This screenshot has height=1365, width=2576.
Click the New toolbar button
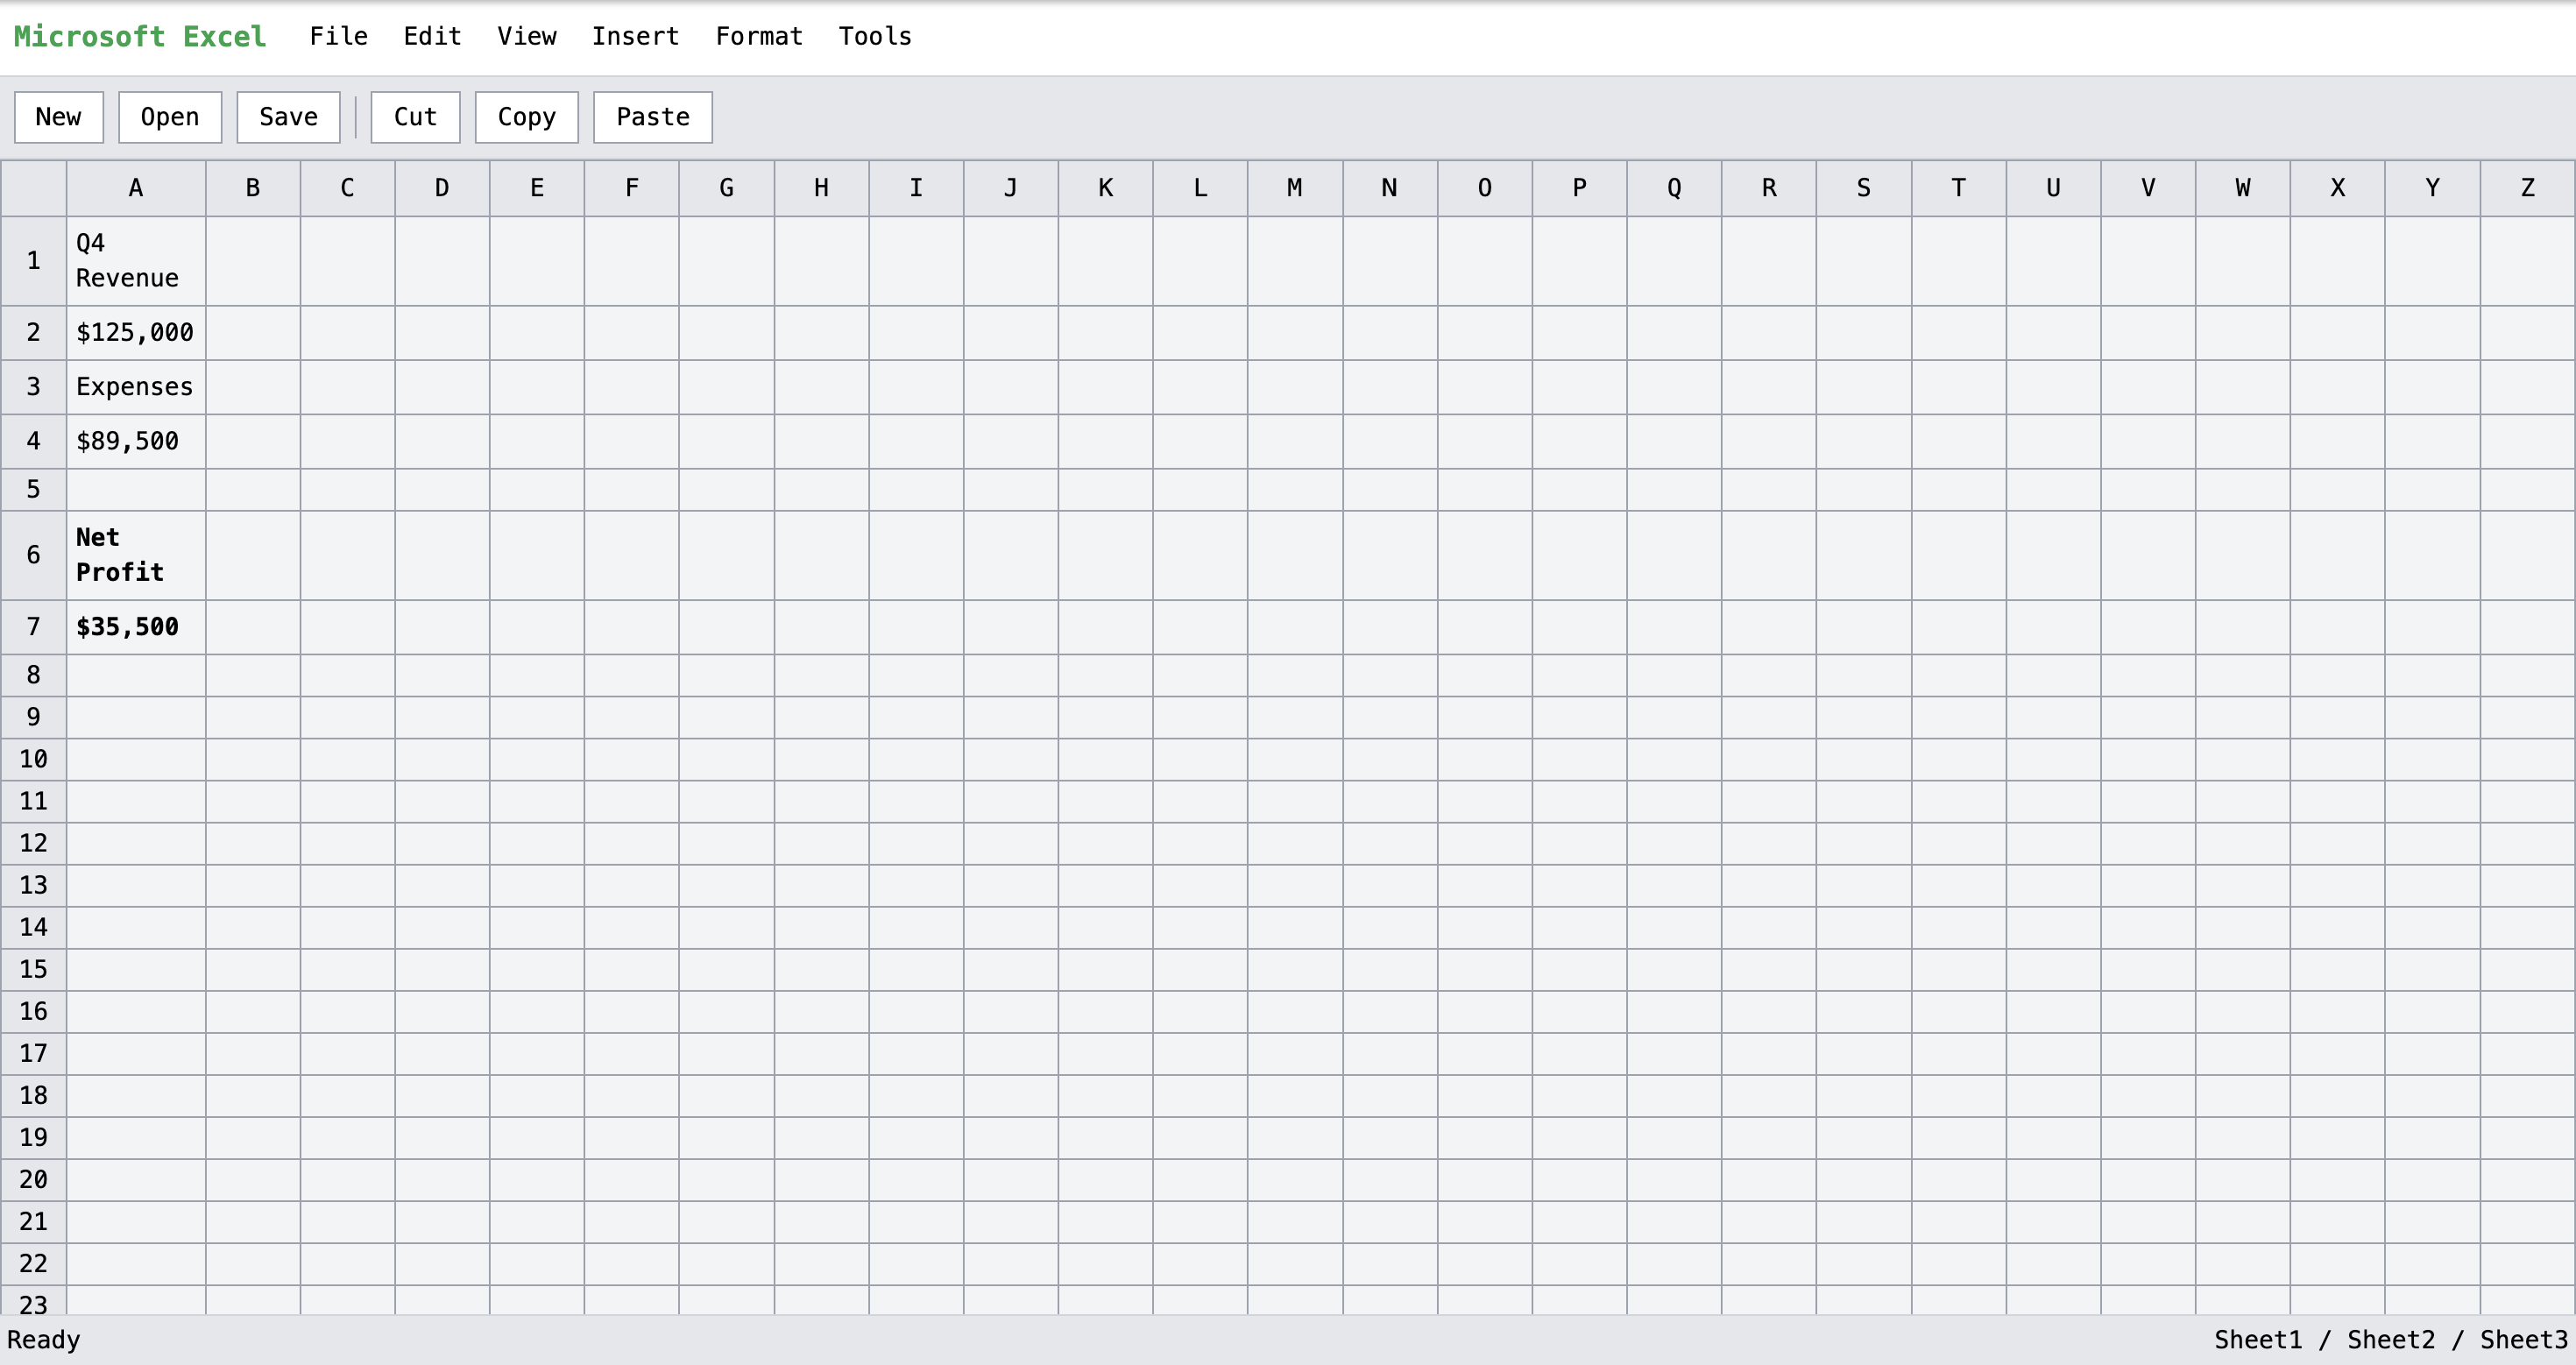click(x=58, y=117)
